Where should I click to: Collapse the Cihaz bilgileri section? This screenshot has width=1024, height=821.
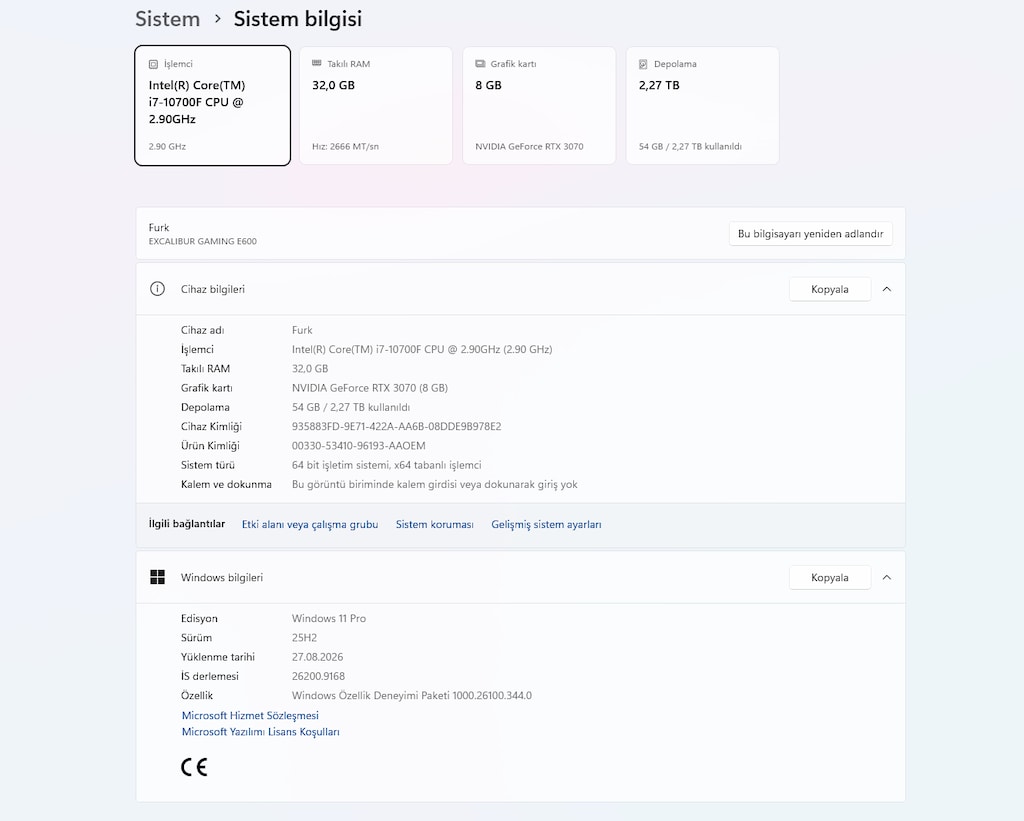click(887, 289)
